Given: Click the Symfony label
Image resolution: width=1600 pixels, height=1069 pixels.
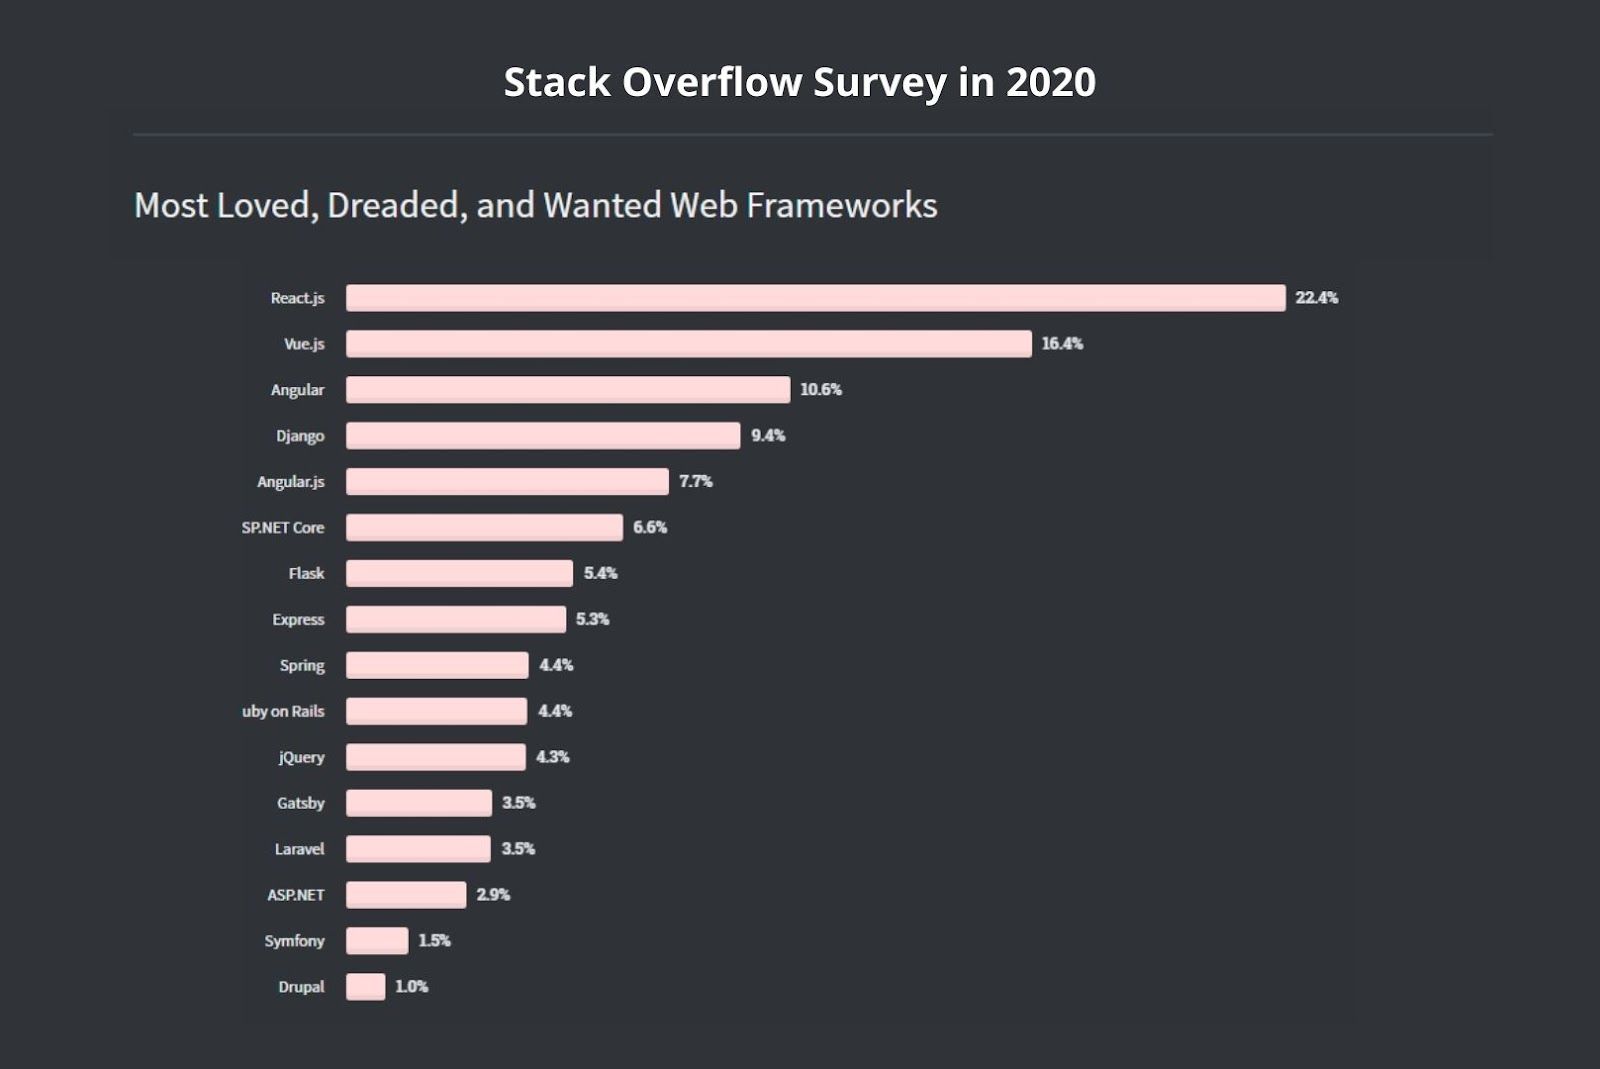Looking at the screenshot, I should point(295,942).
